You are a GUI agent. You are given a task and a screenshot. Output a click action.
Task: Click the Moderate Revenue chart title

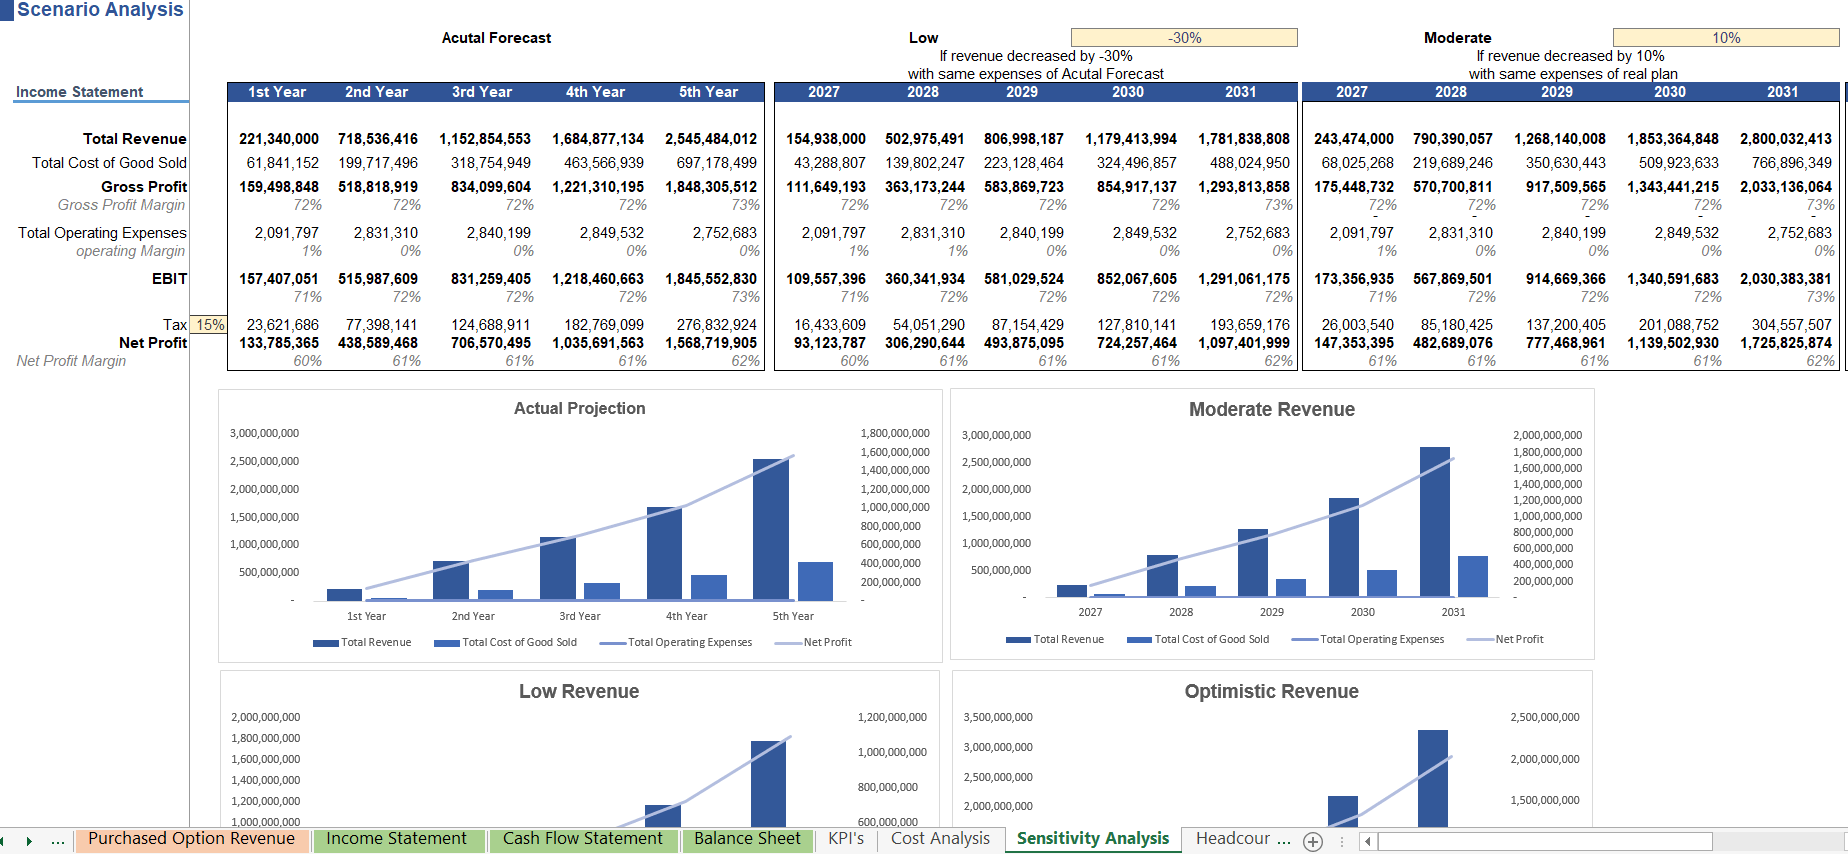[x=1271, y=409]
